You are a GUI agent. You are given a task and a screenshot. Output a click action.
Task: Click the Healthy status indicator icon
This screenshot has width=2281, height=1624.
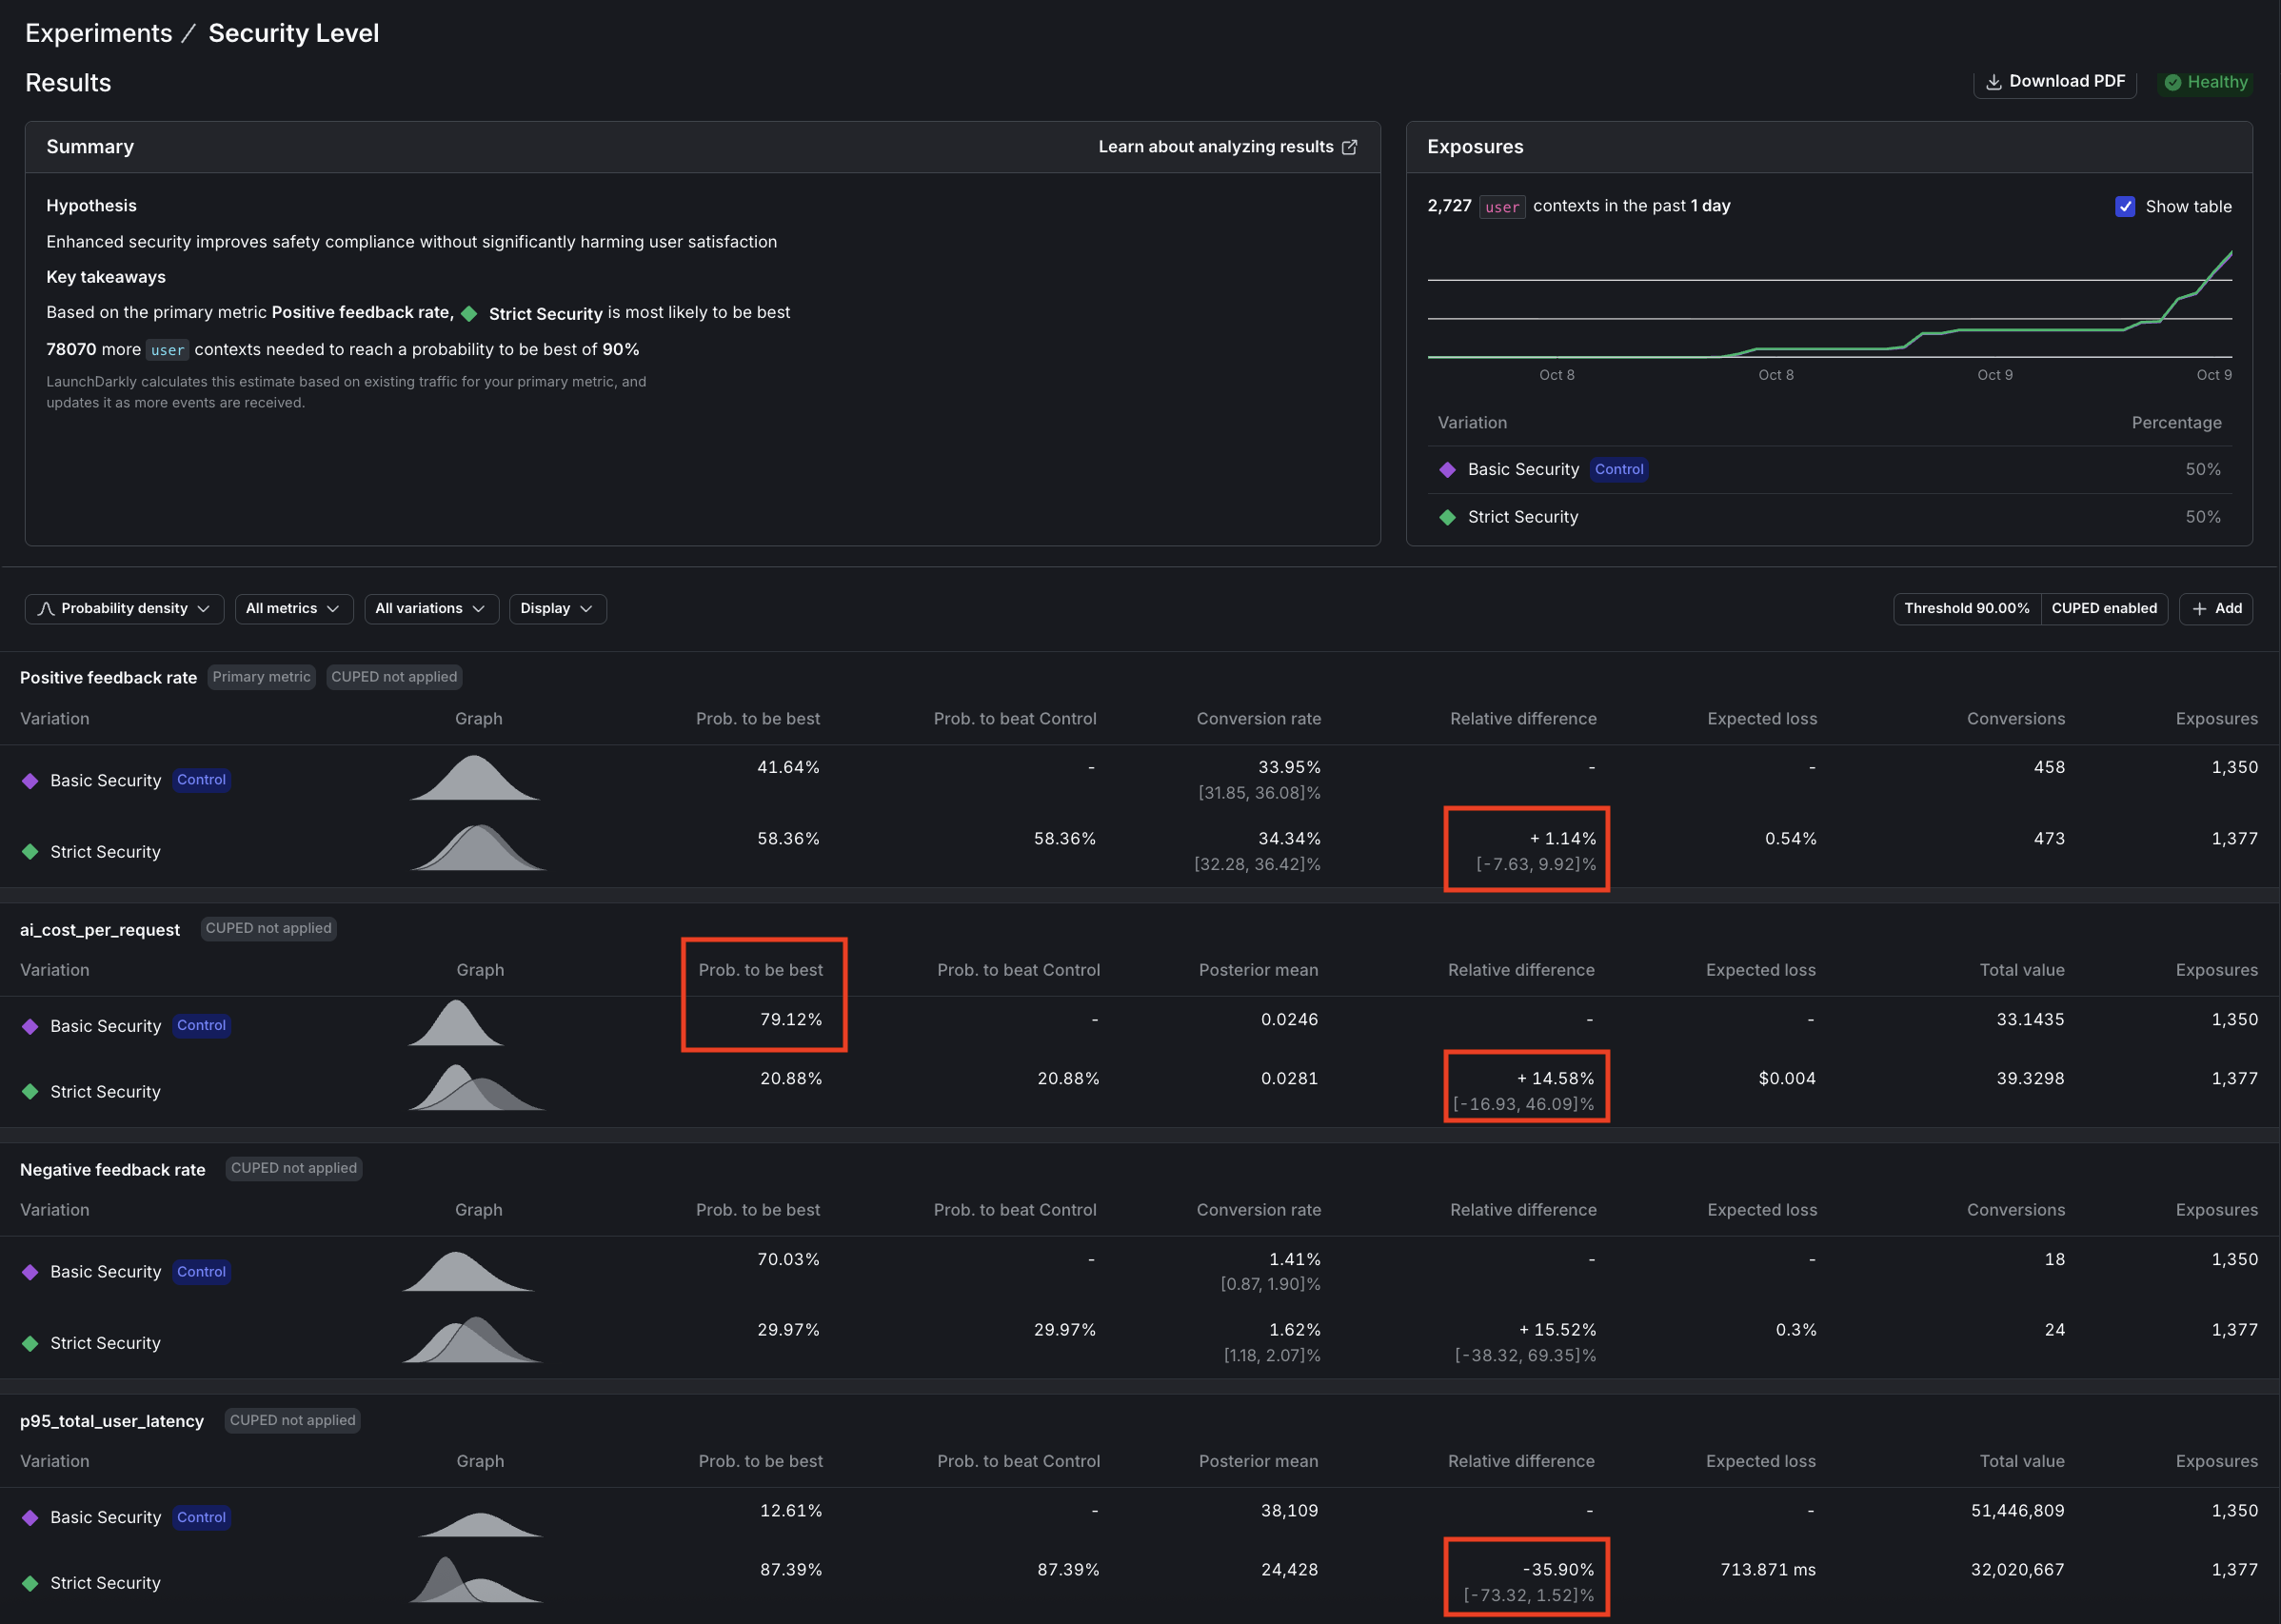[2172, 82]
